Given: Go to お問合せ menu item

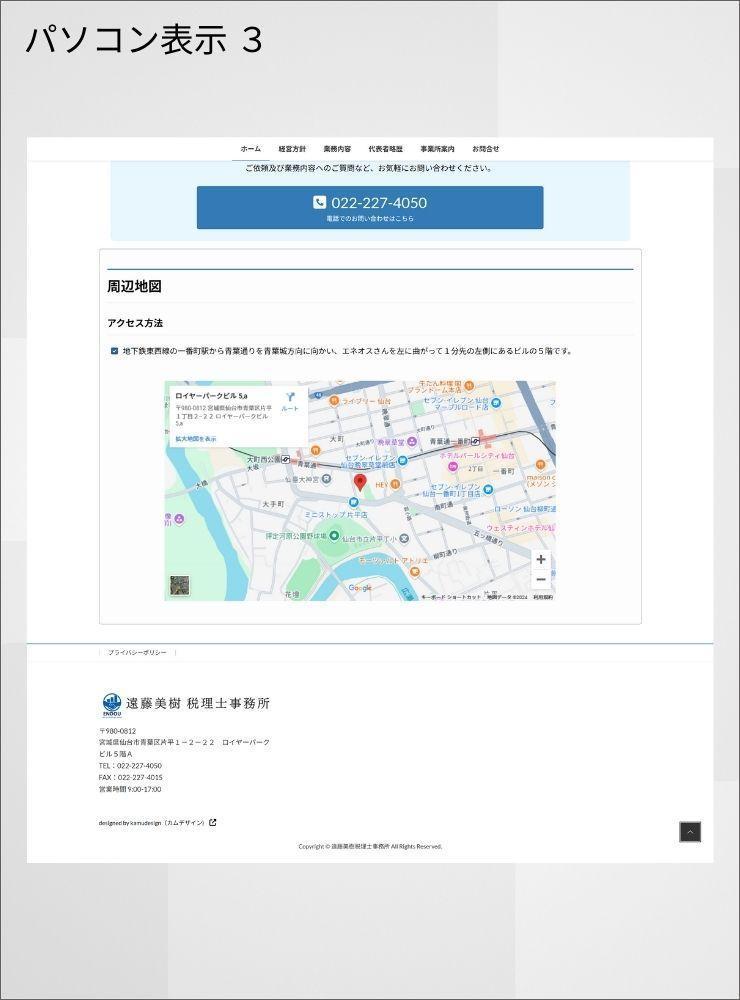Looking at the screenshot, I should point(485,149).
